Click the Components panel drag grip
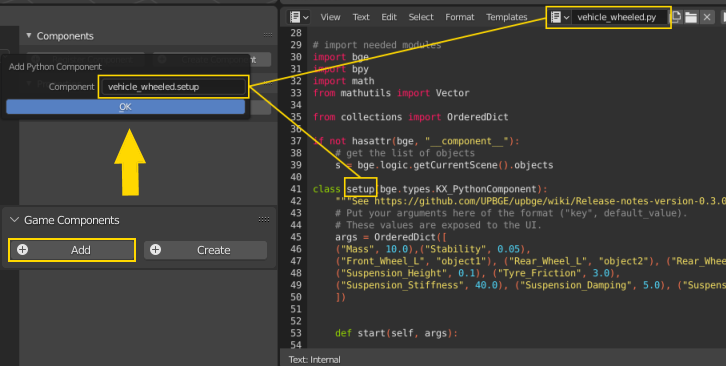This screenshot has width=726, height=366. (x=268, y=35)
